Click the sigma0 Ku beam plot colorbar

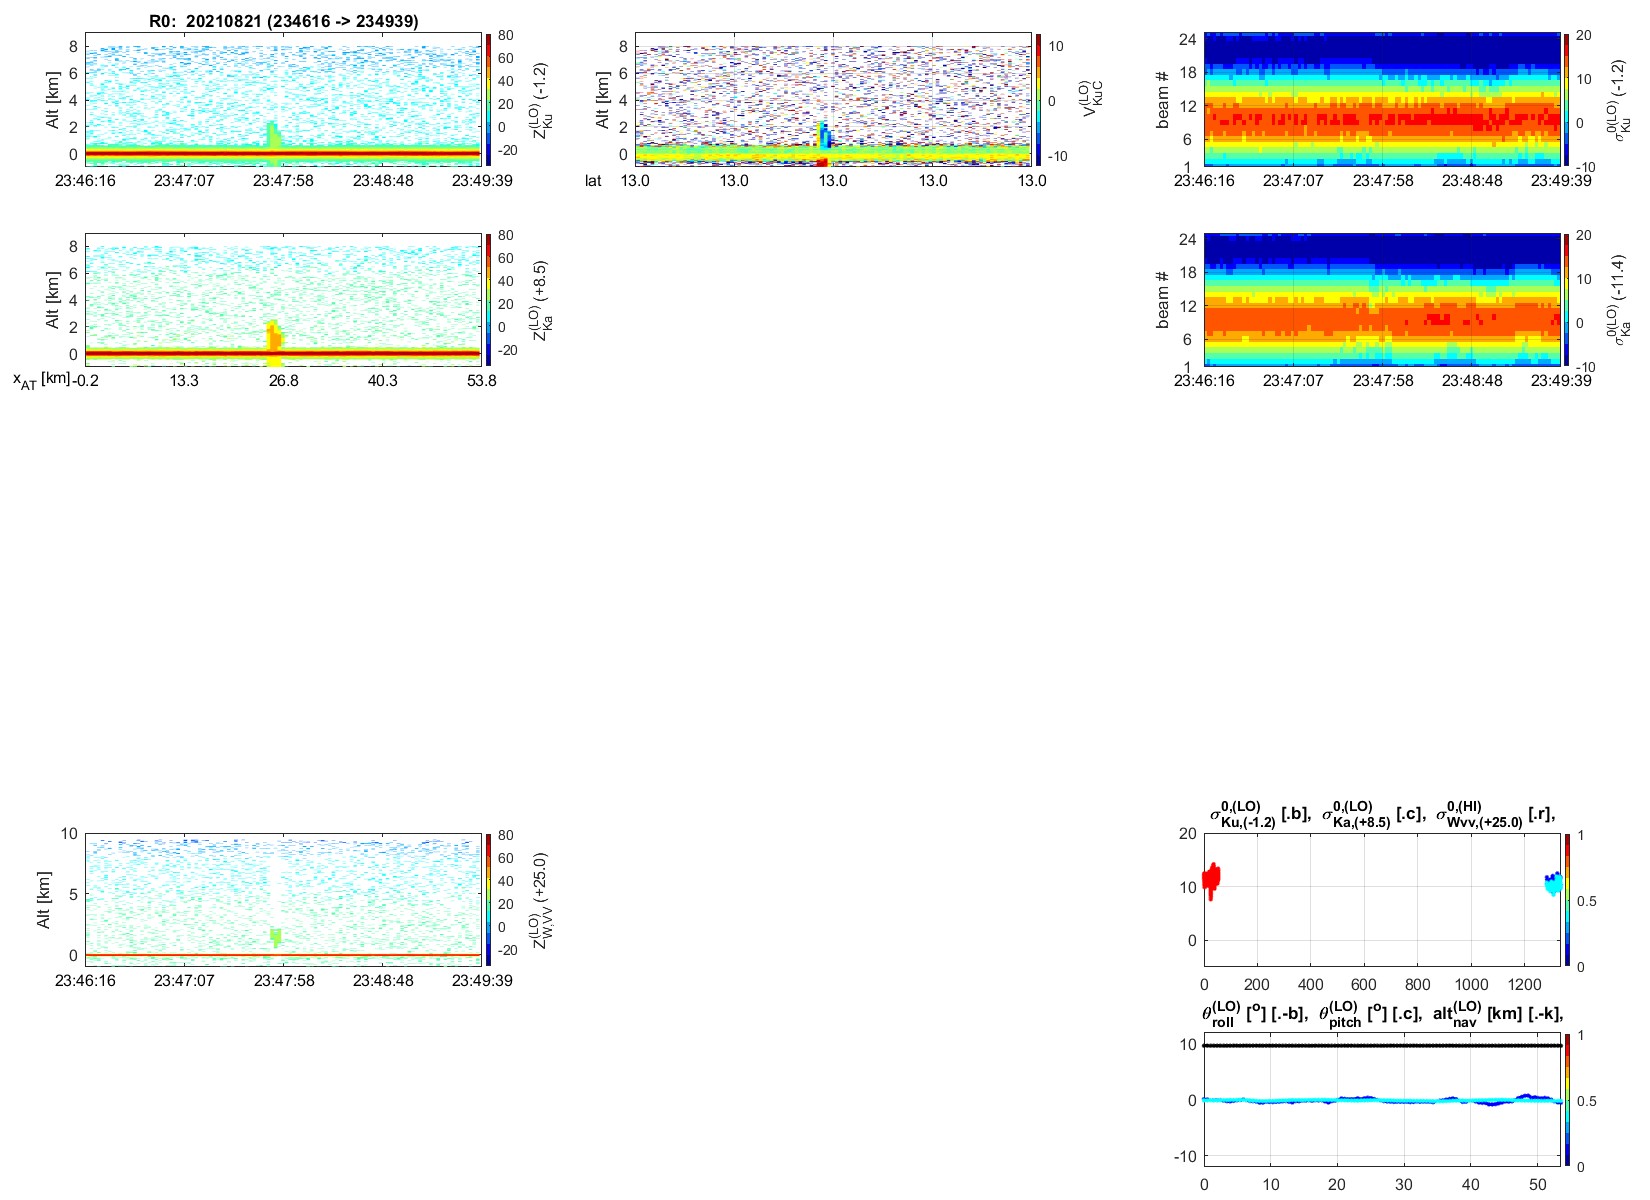point(1567,99)
